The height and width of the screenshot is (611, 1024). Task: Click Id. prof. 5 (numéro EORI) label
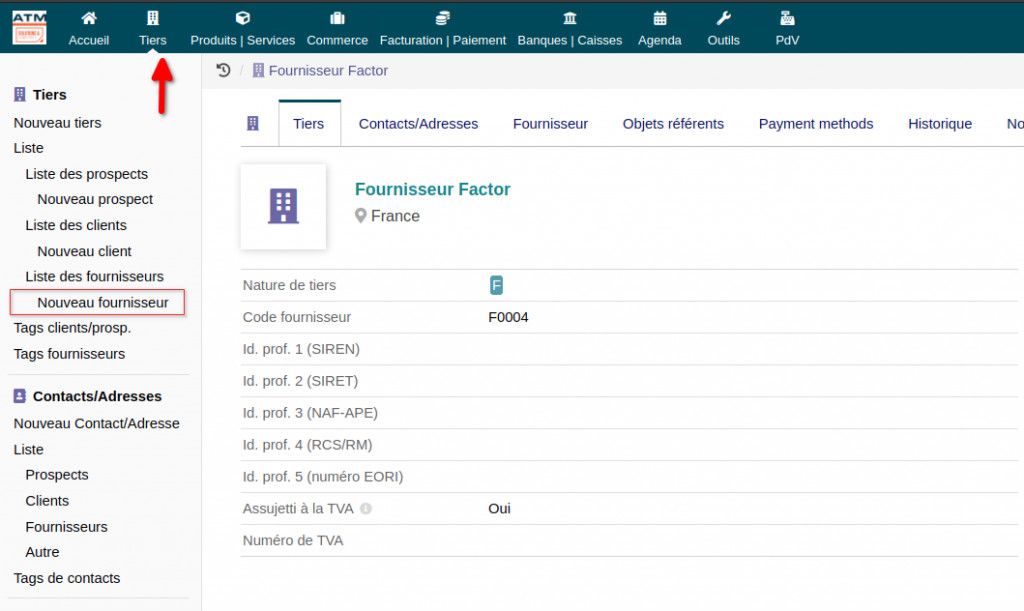323,477
